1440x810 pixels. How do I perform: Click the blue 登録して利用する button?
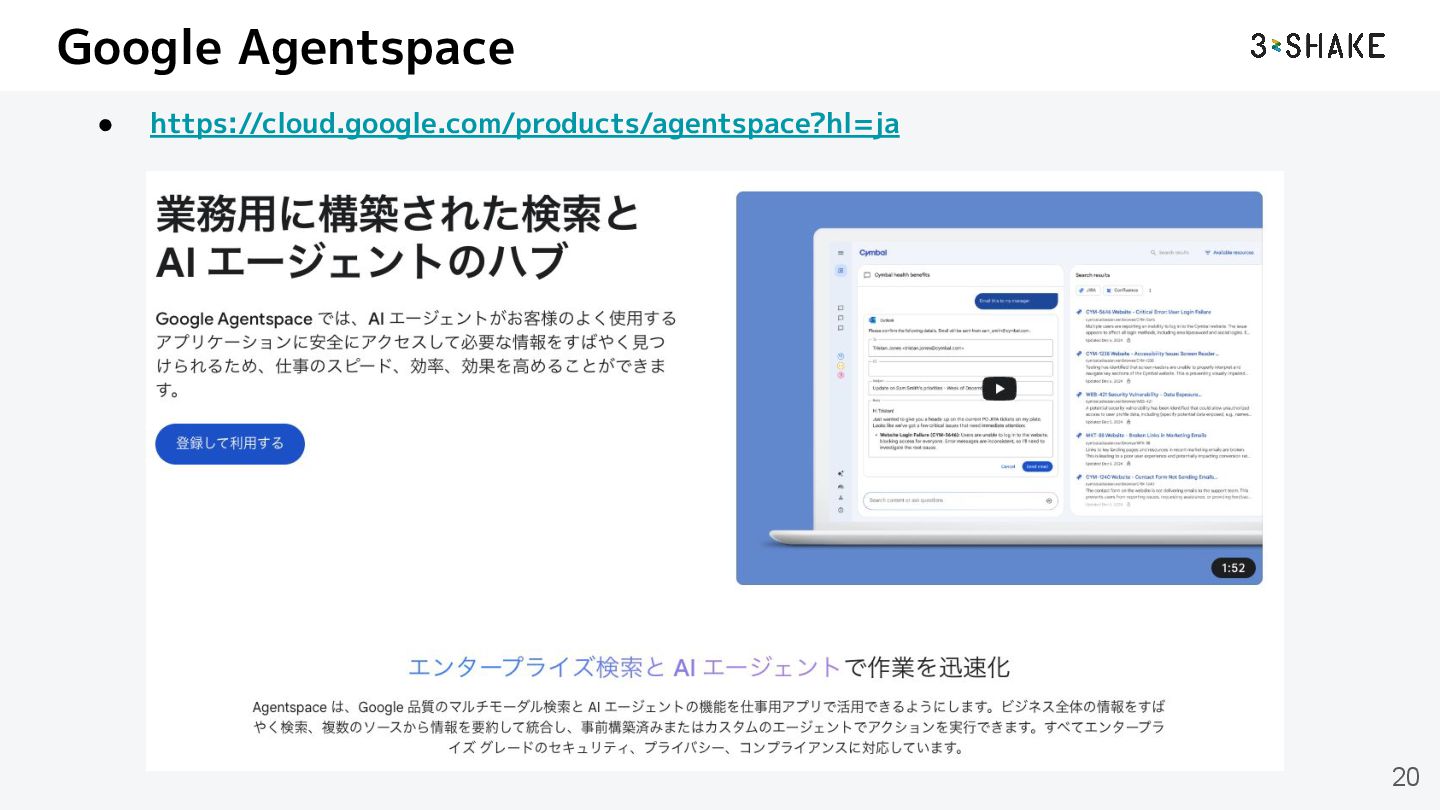click(230, 443)
